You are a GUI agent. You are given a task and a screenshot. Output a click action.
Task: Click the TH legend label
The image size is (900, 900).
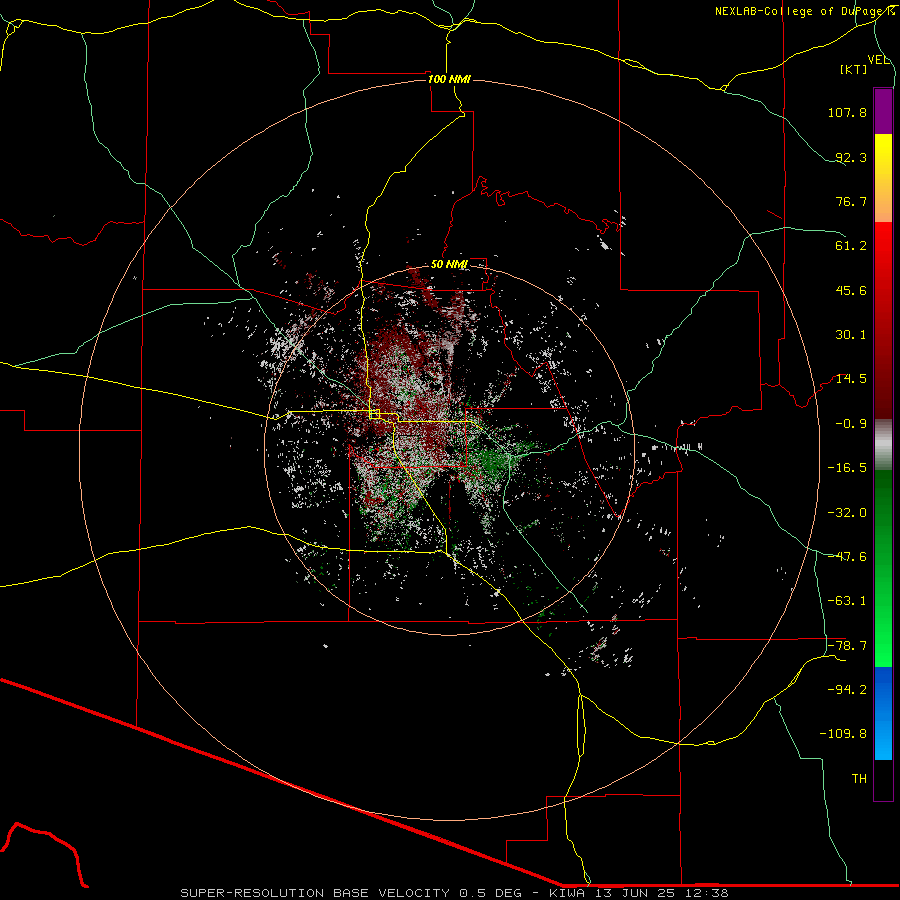[859, 779]
